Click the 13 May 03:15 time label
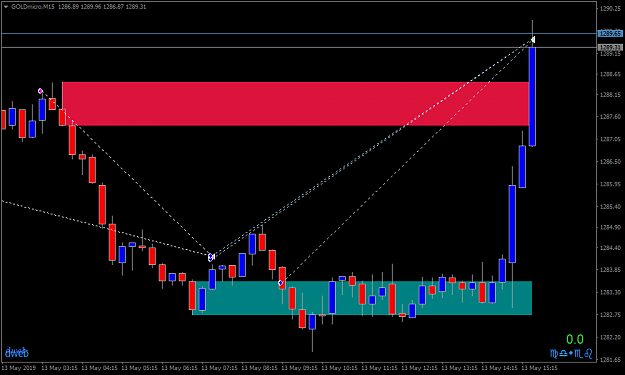The height and width of the screenshot is (375, 625). [x=59, y=368]
